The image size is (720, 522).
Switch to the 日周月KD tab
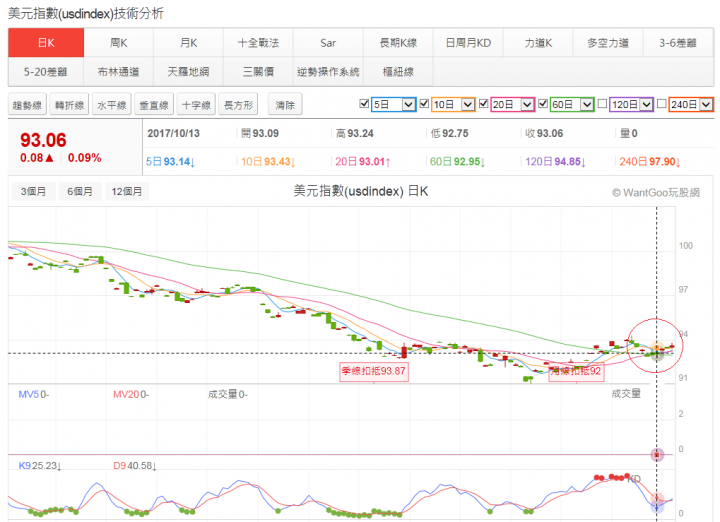[x=468, y=44]
